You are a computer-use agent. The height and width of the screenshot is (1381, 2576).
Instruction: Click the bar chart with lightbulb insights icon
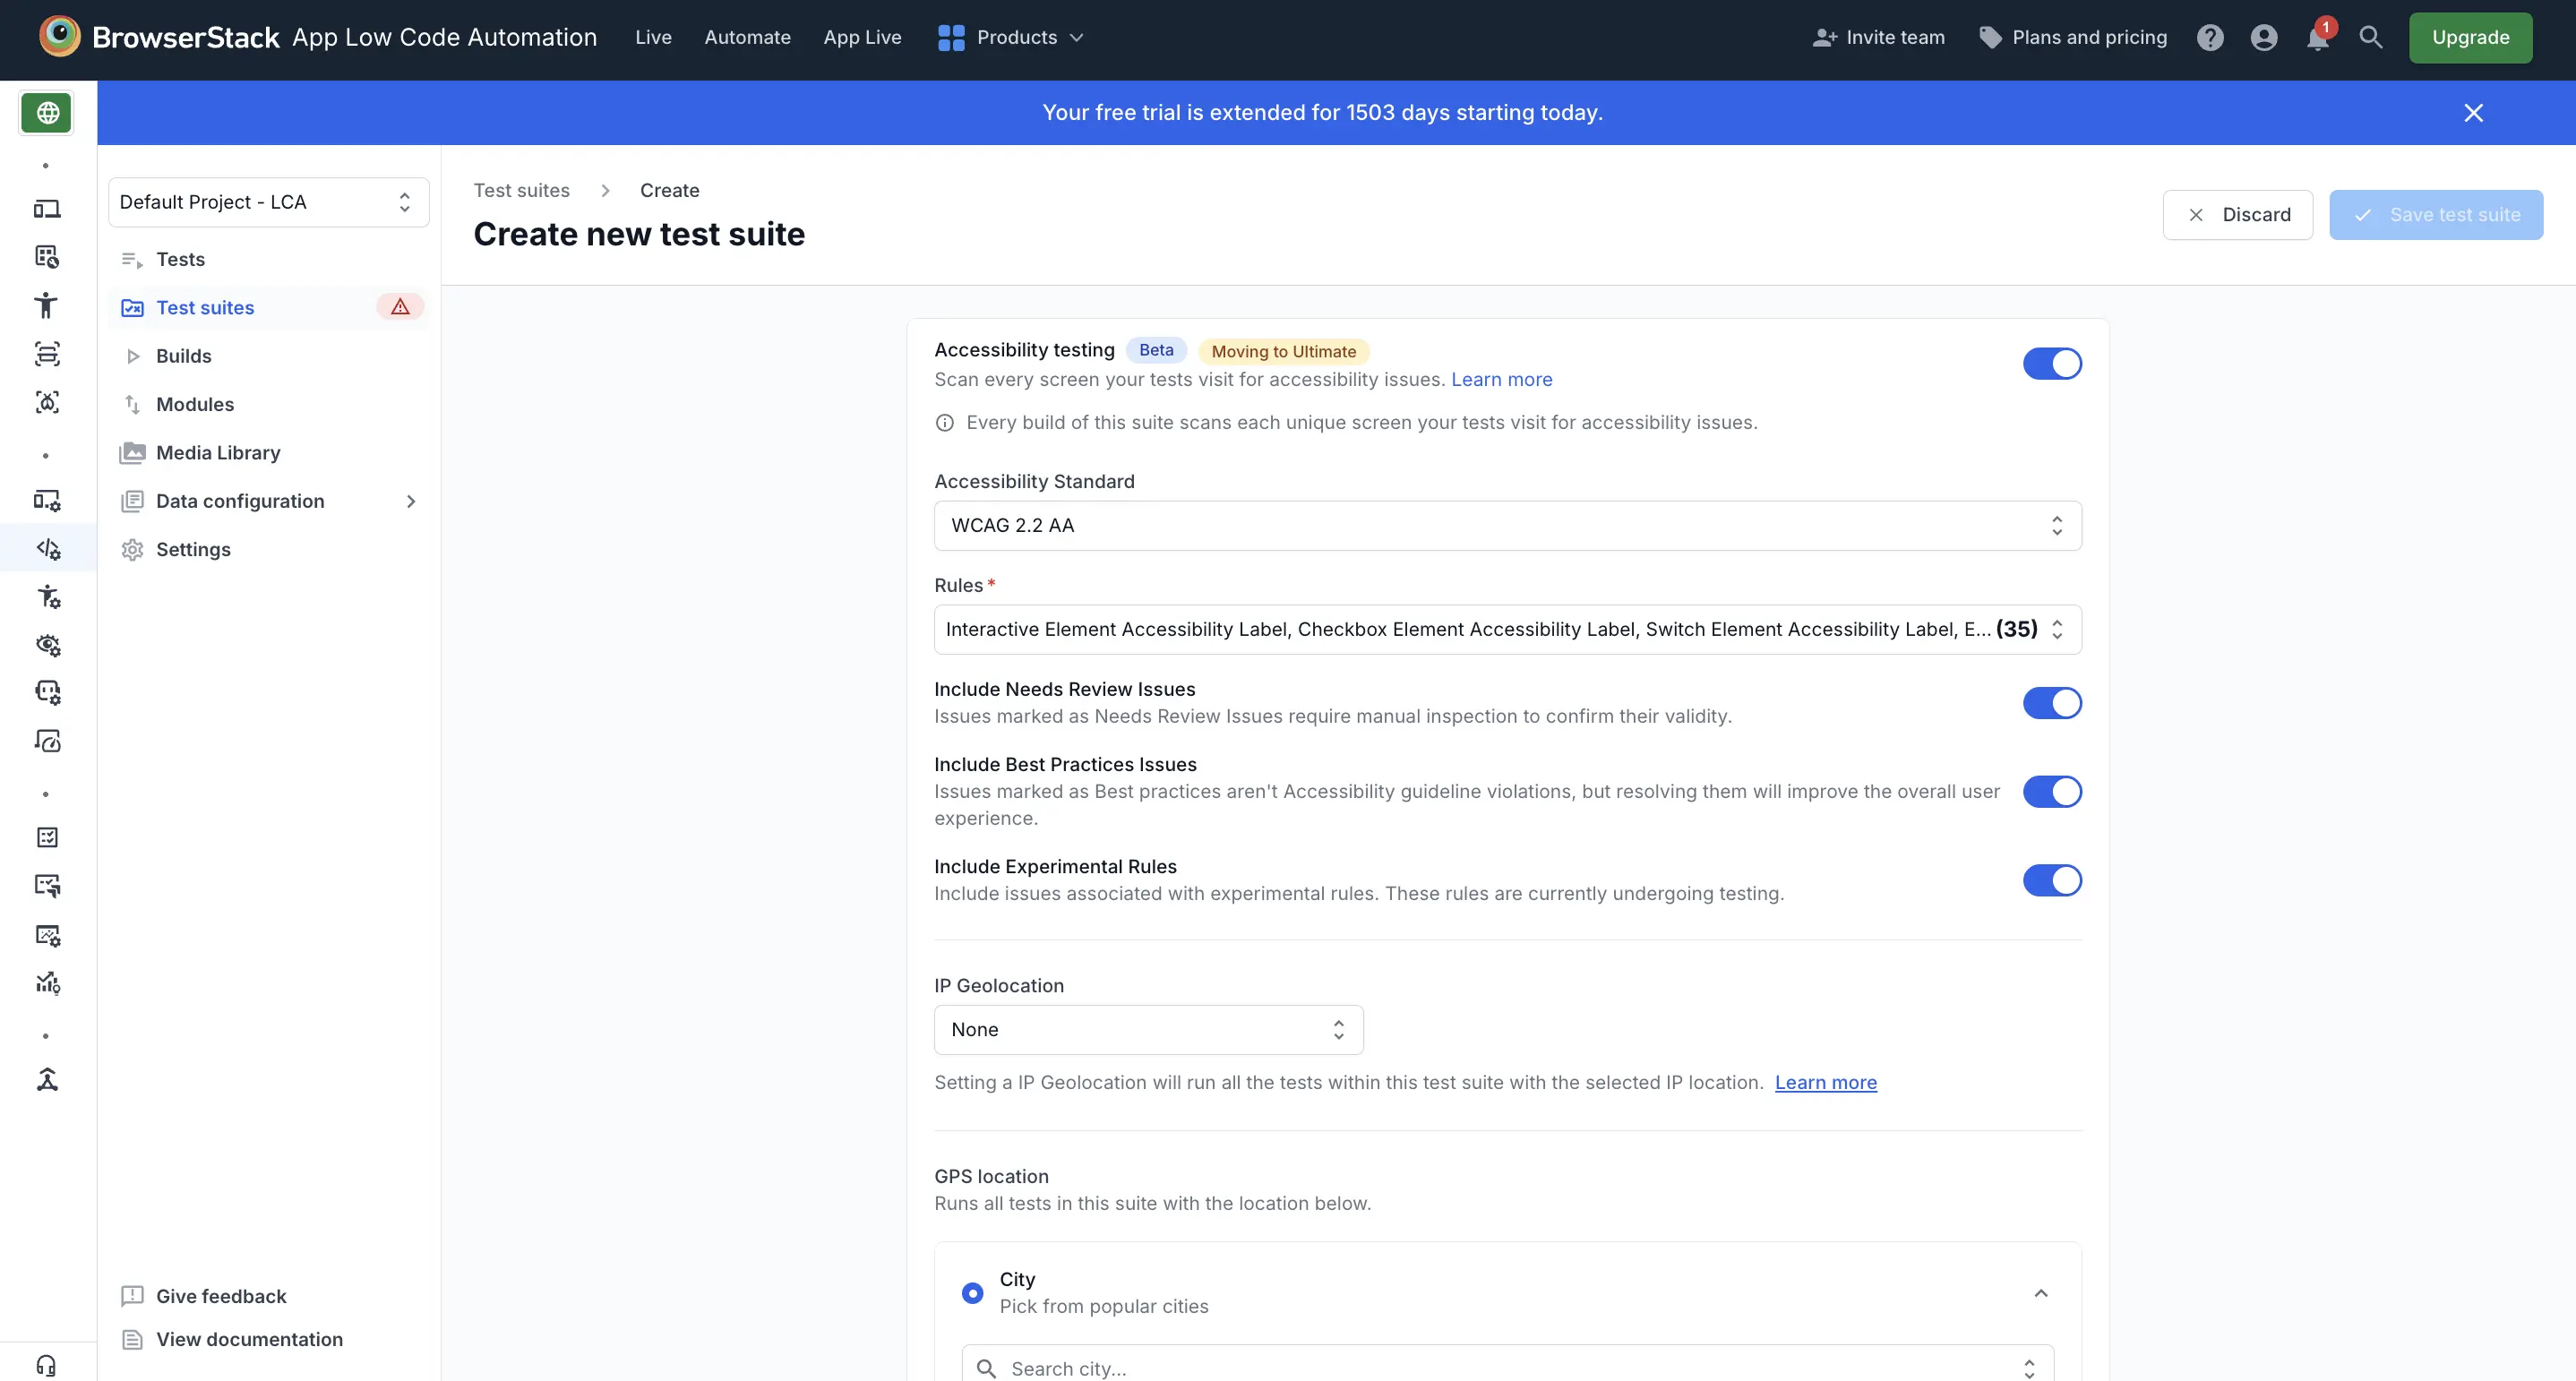pos(48,983)
